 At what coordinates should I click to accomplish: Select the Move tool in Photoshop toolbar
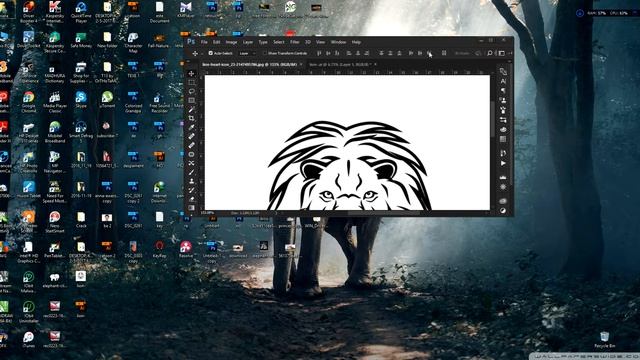[191, 73]
